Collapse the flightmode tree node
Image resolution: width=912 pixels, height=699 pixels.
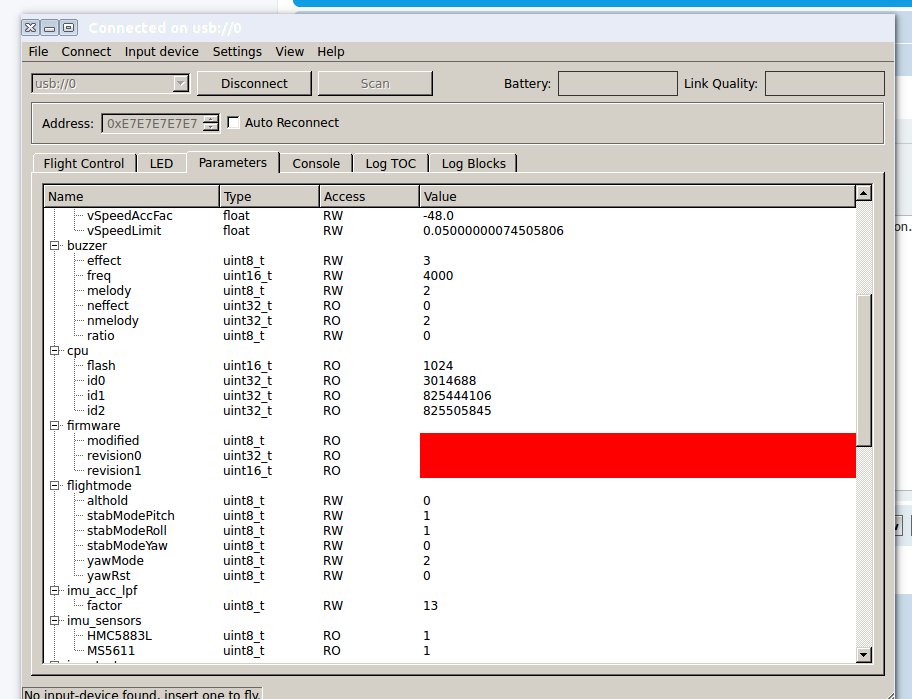55,486
